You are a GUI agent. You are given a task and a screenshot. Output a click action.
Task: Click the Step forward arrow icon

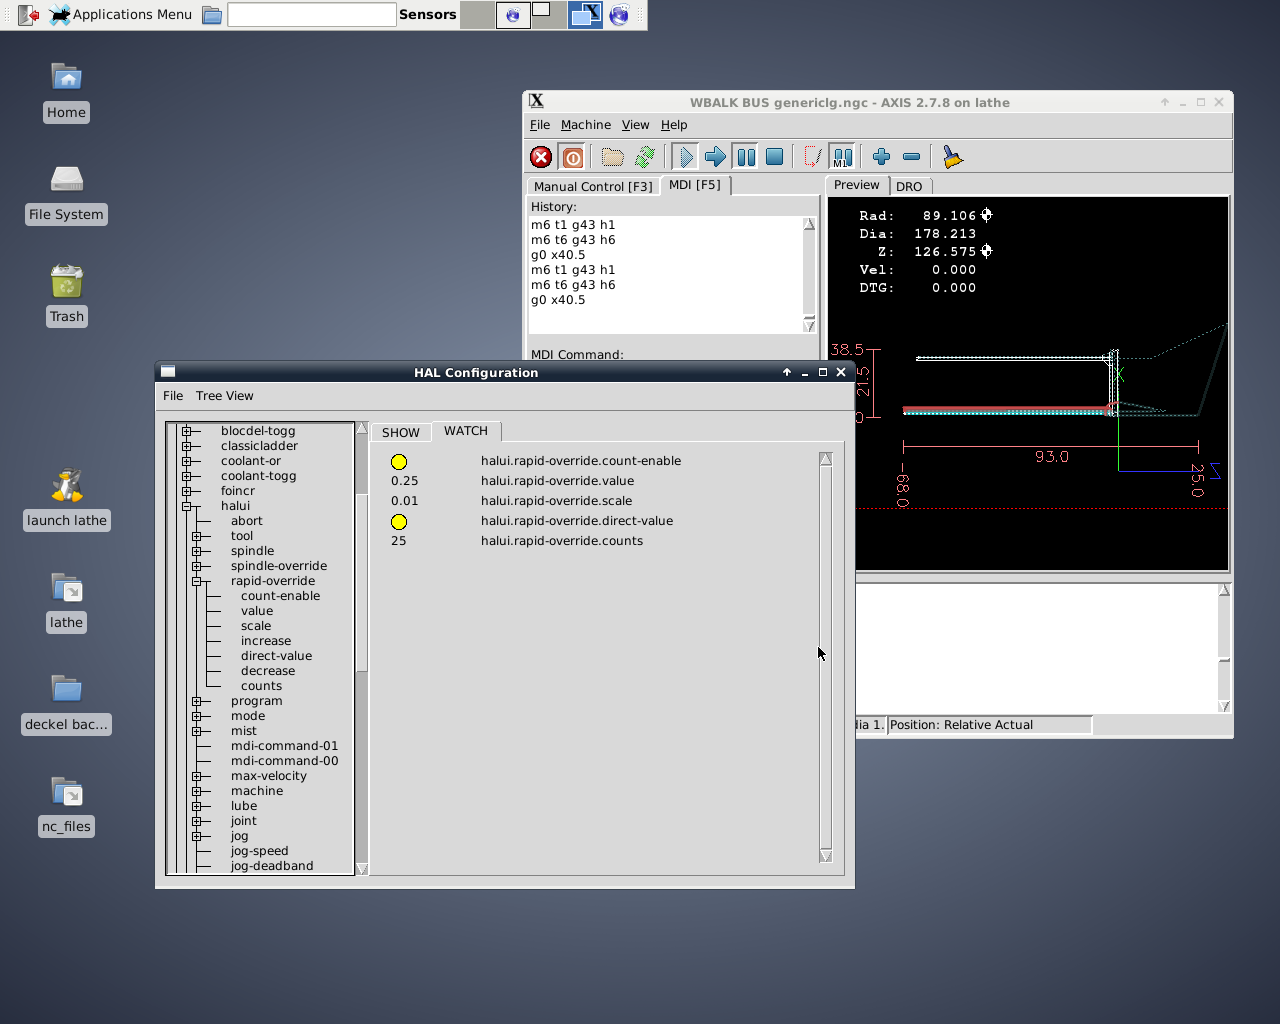(715, 157)
